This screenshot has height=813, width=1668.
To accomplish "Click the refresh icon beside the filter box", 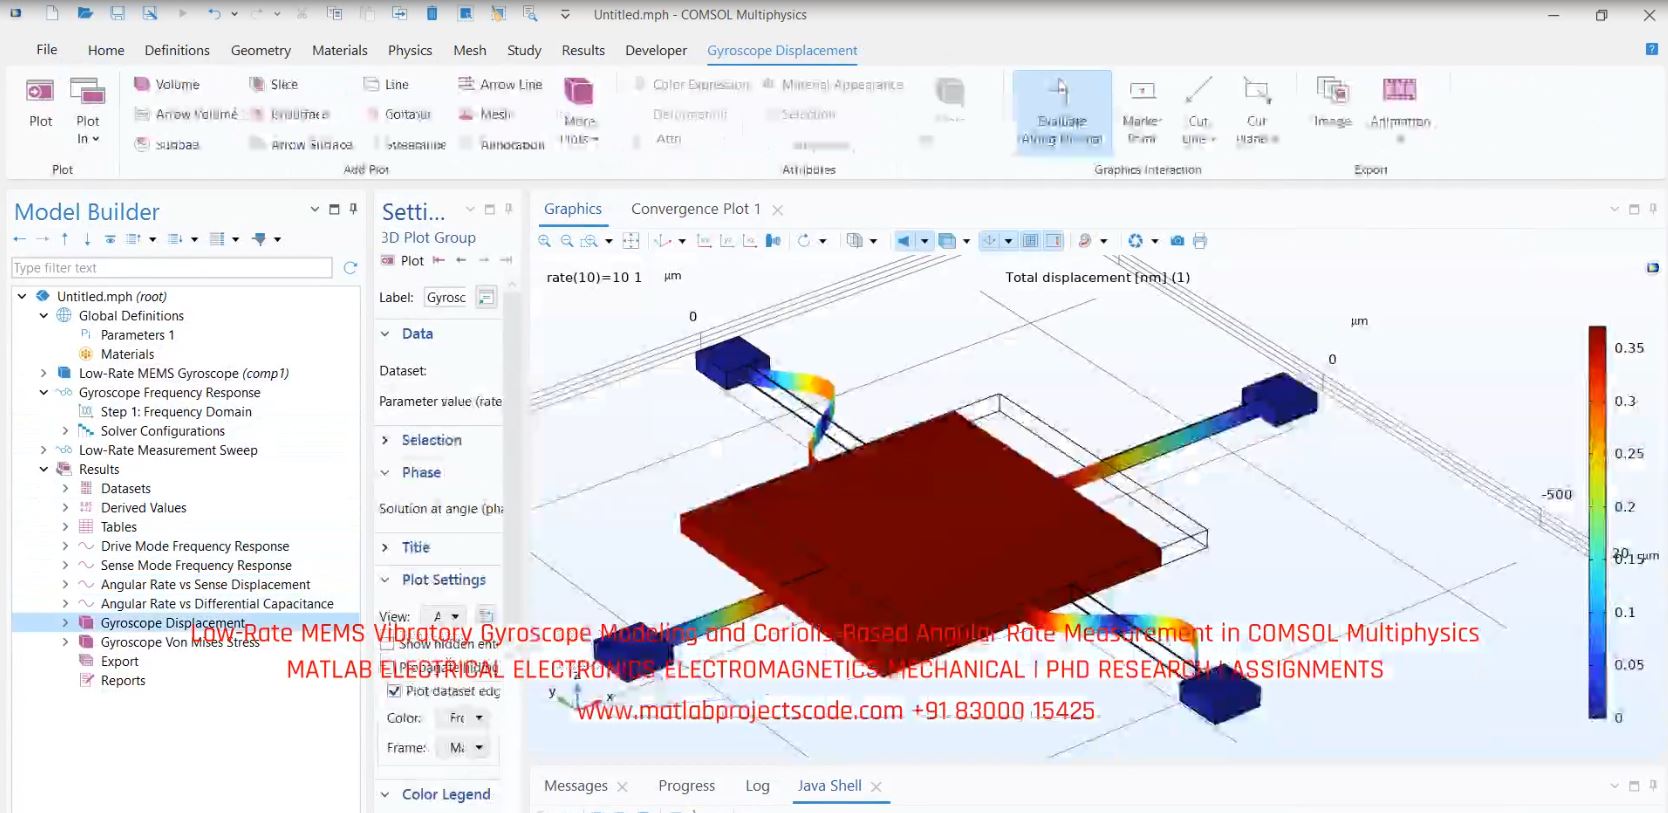I will click(x=350, y=268).
